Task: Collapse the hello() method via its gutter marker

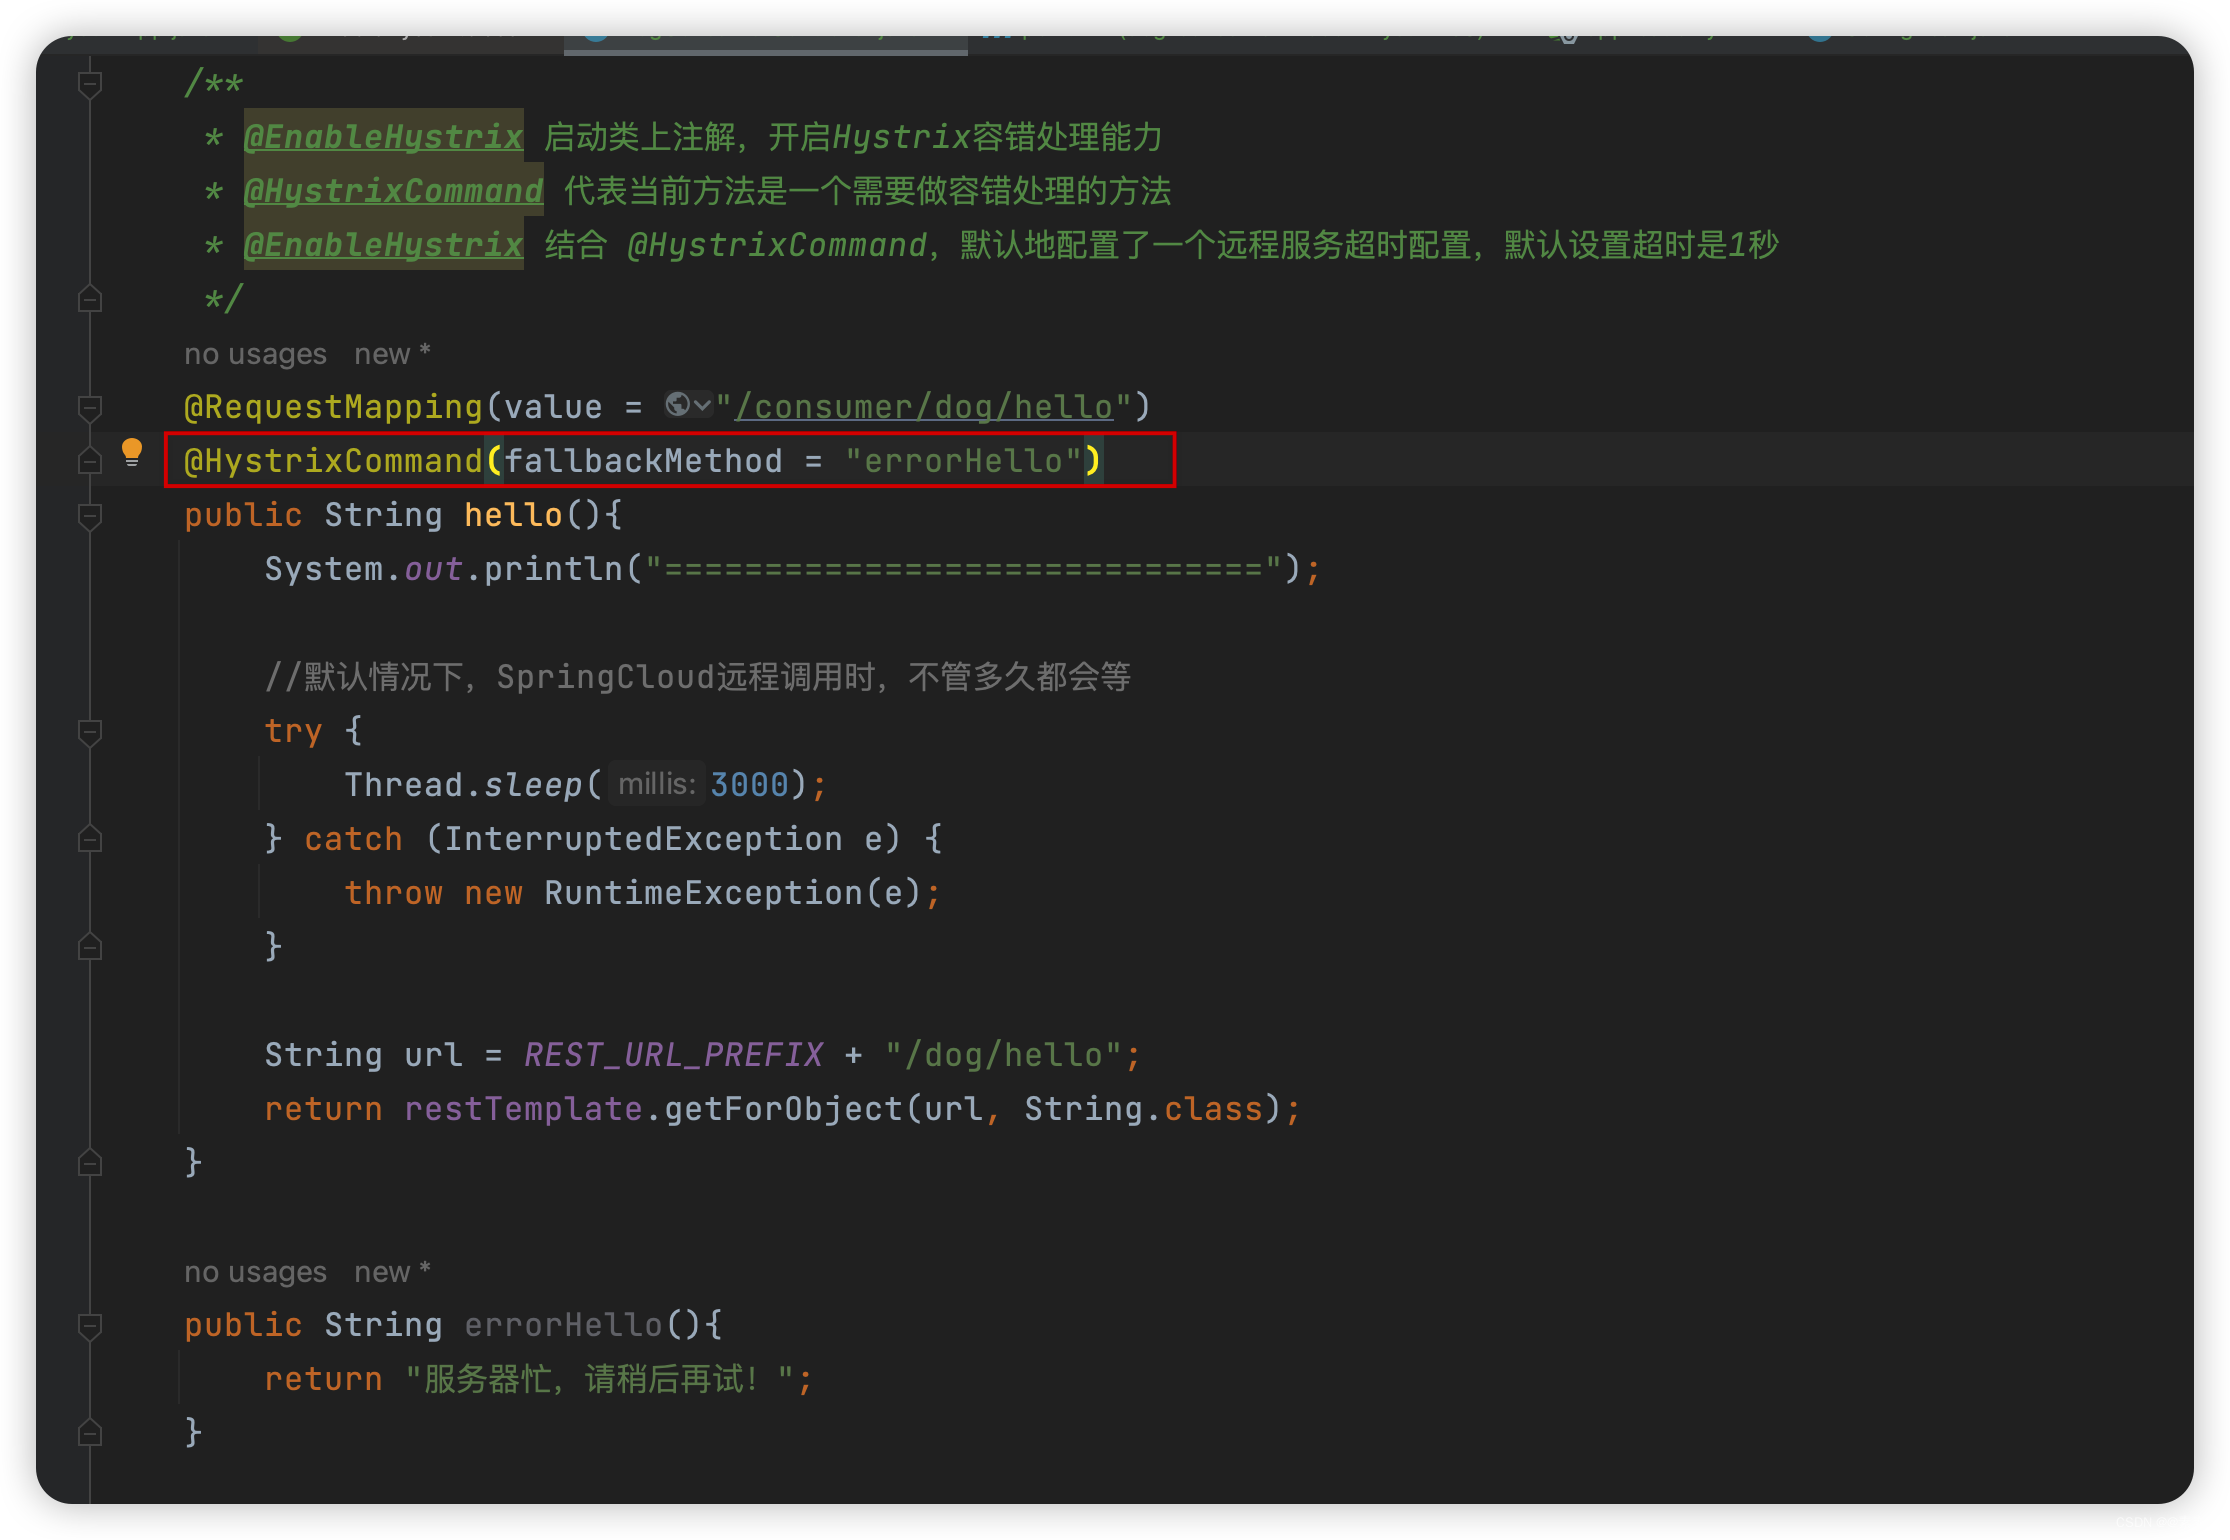Action: (90, 516)
